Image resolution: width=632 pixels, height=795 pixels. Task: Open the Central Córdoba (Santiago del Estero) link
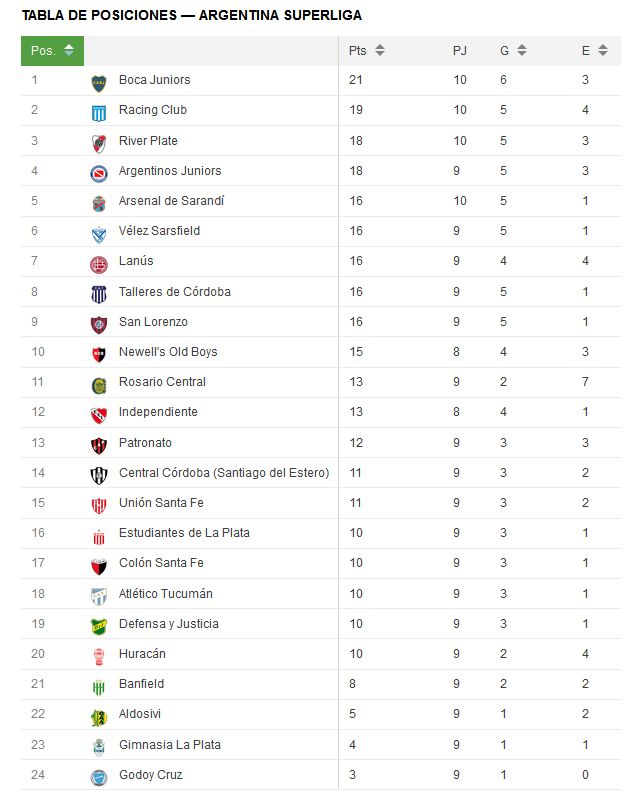click(x=224, y=473)
